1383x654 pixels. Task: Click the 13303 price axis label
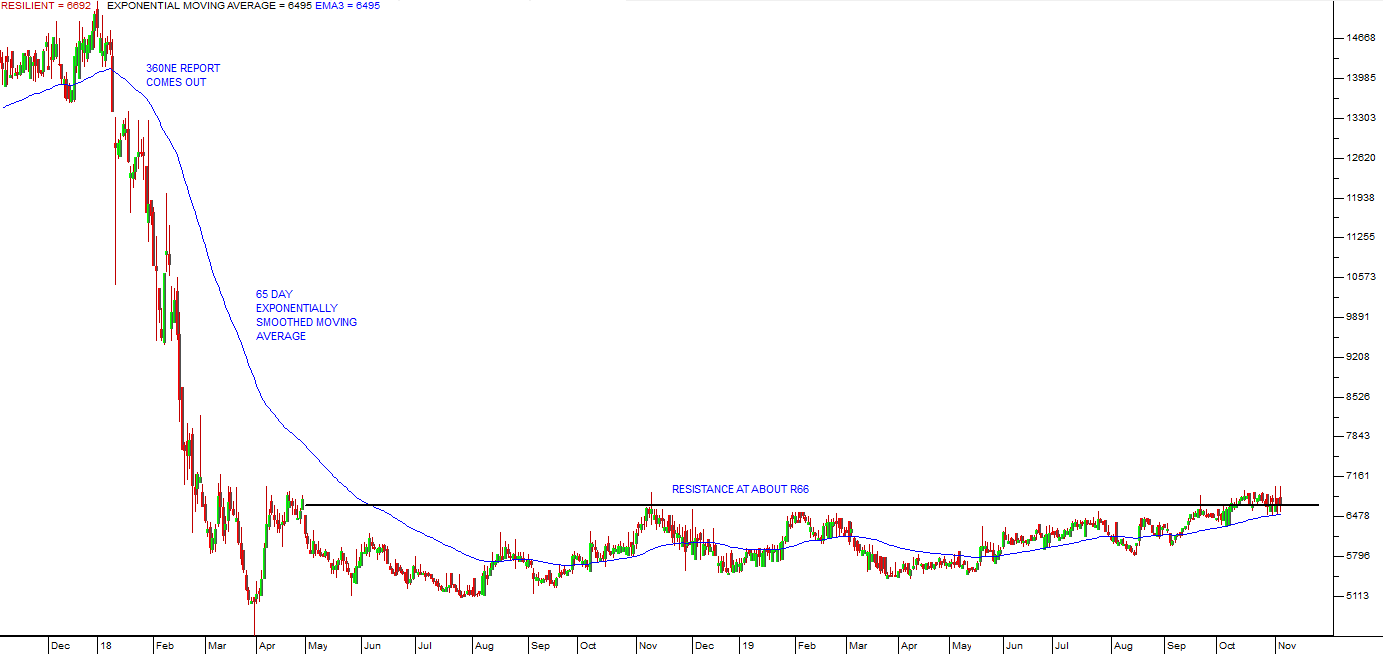point(1362,118)
